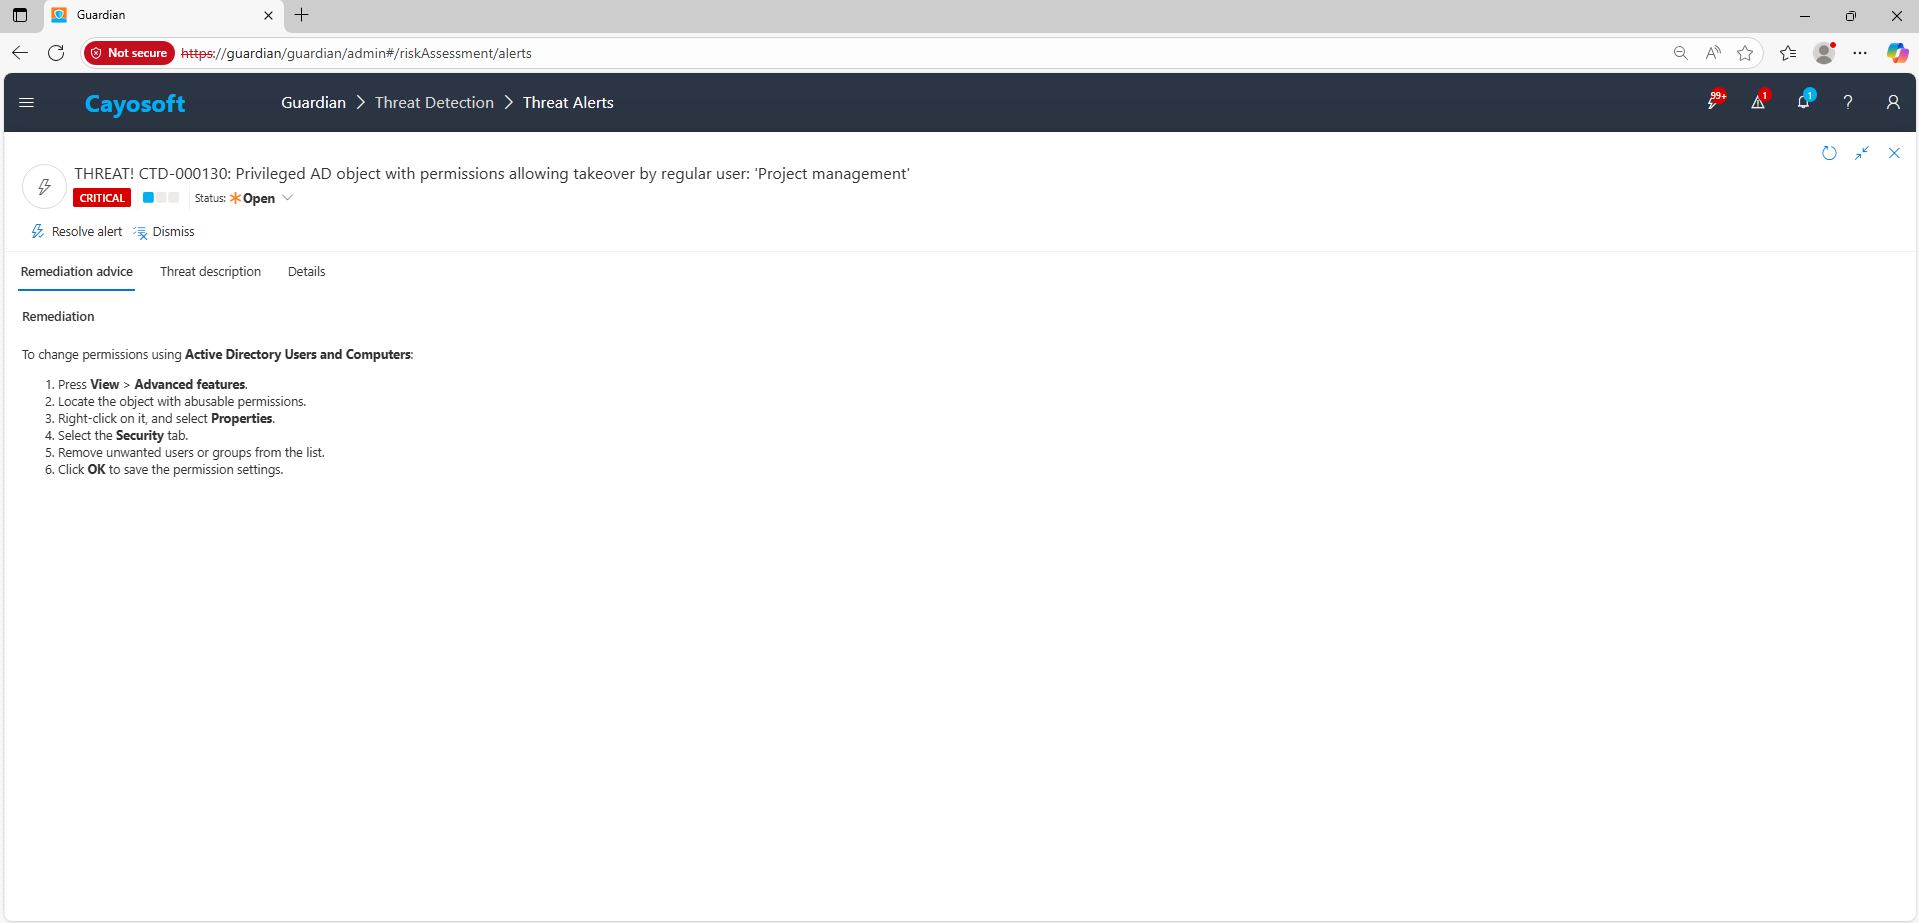Image resolution: width=1919 pixels, height=923 pixels.
Task: Collapse the alert detail panel
Action: (x=1862, y=153)
